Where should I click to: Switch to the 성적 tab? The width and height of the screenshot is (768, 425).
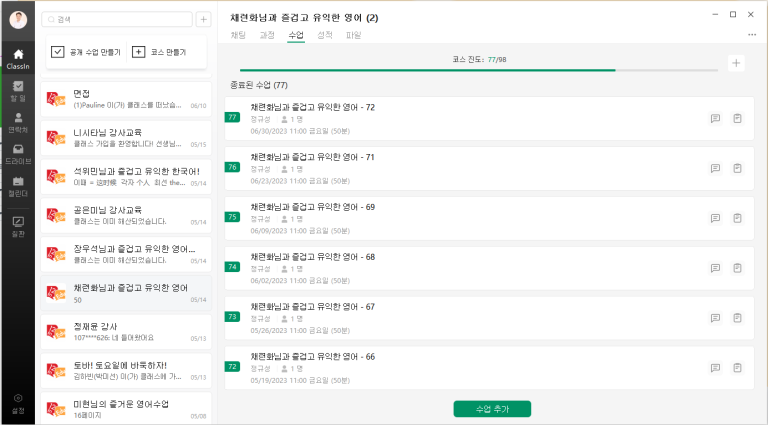click(324, 35)
